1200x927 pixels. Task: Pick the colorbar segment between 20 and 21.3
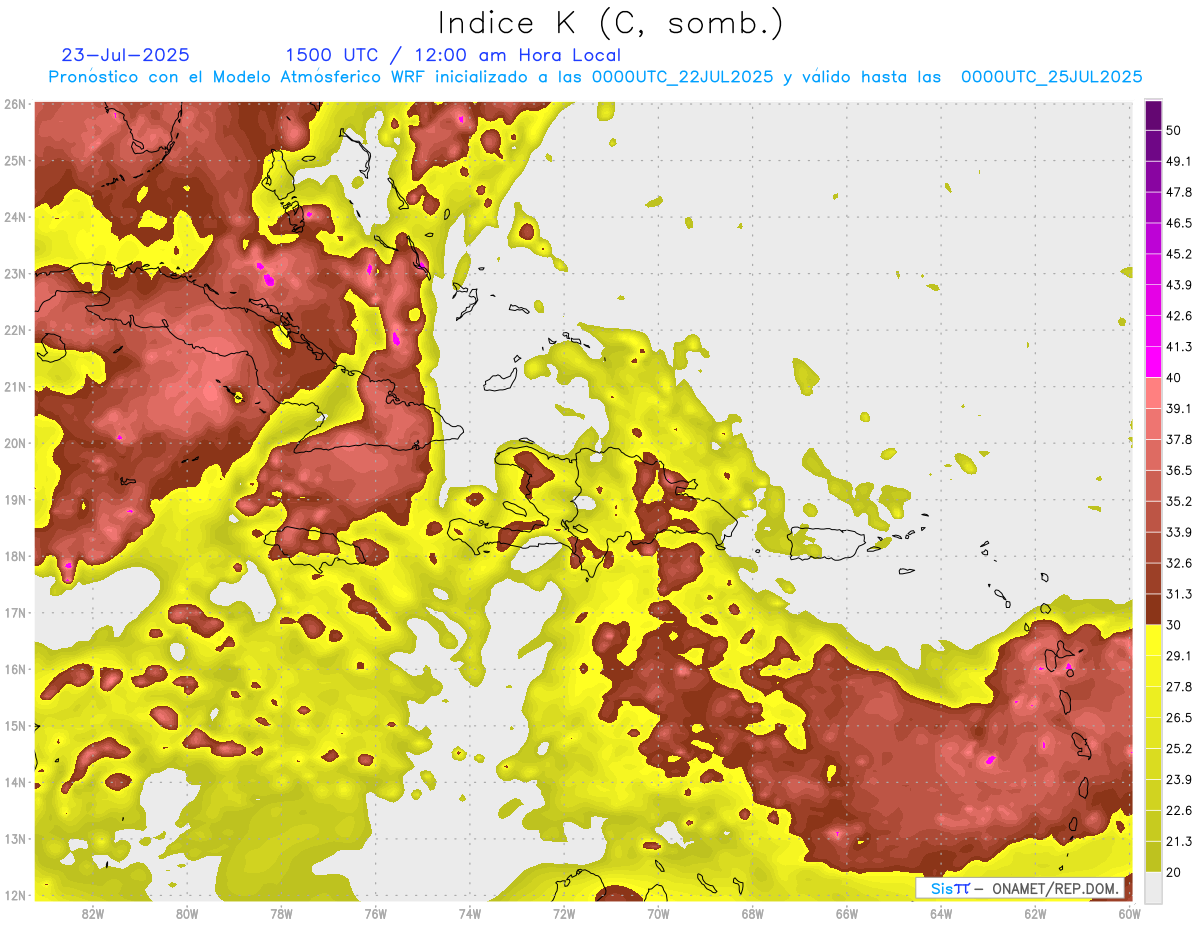click(1153, 856)
